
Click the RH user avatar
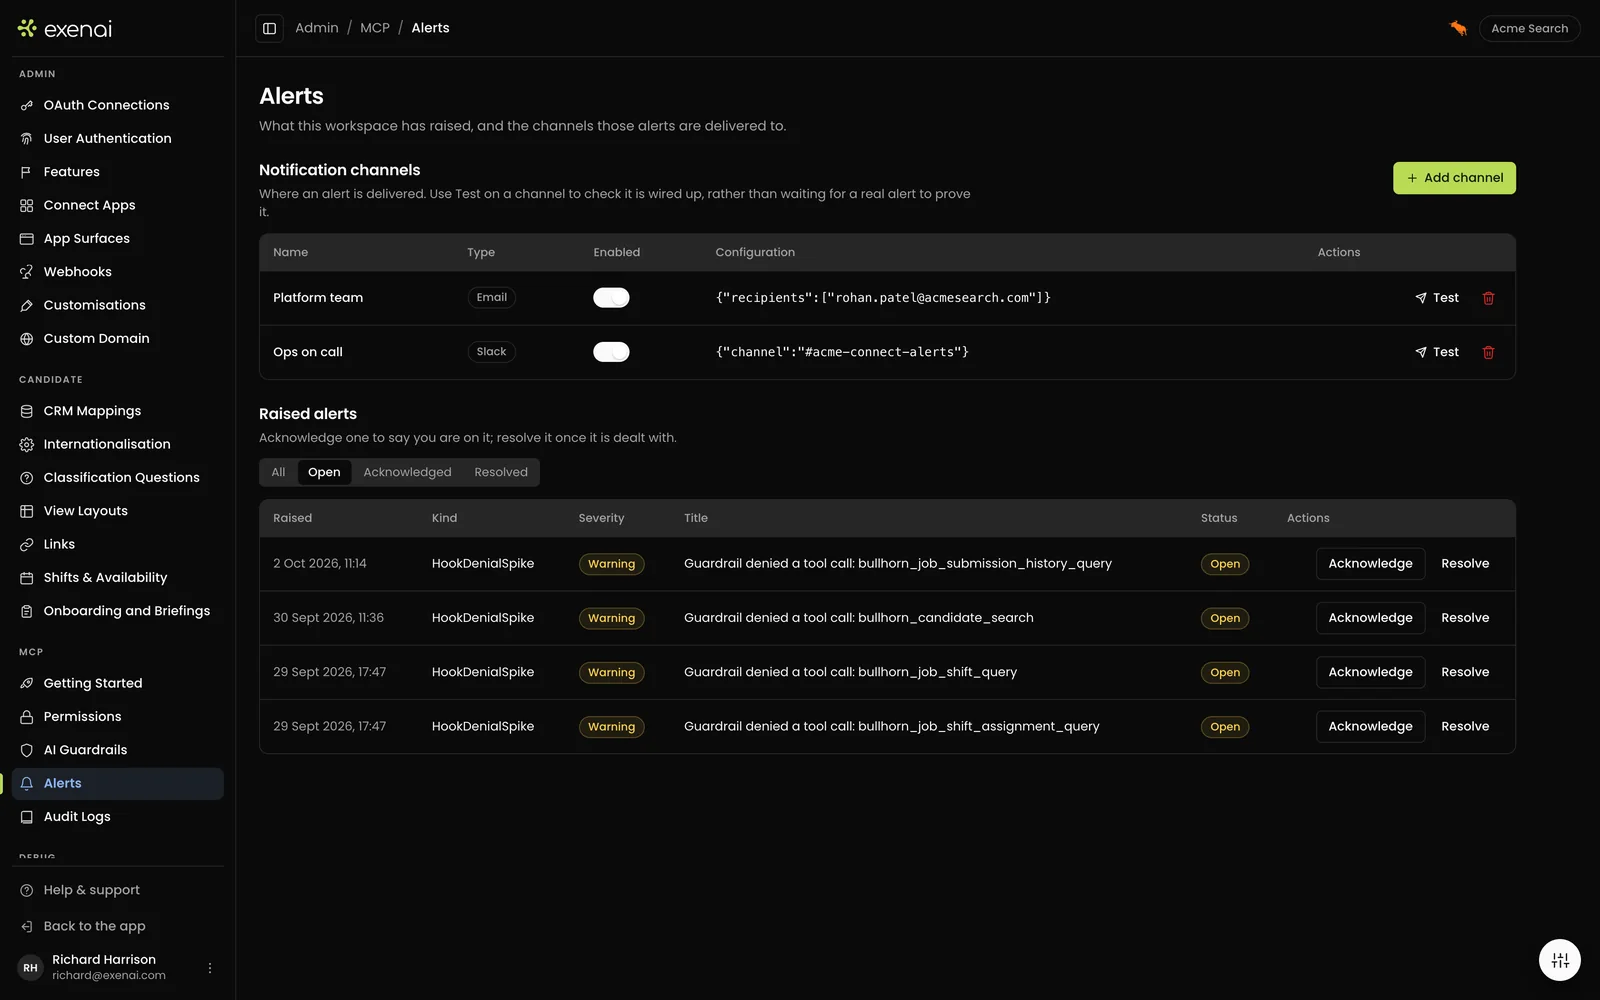(x=31, y=968)
